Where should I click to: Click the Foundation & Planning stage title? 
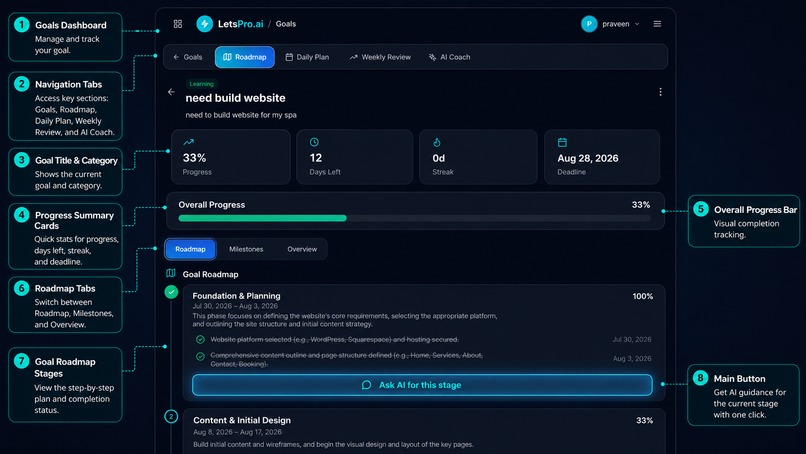pyautogui.click(x=236, y=296)
